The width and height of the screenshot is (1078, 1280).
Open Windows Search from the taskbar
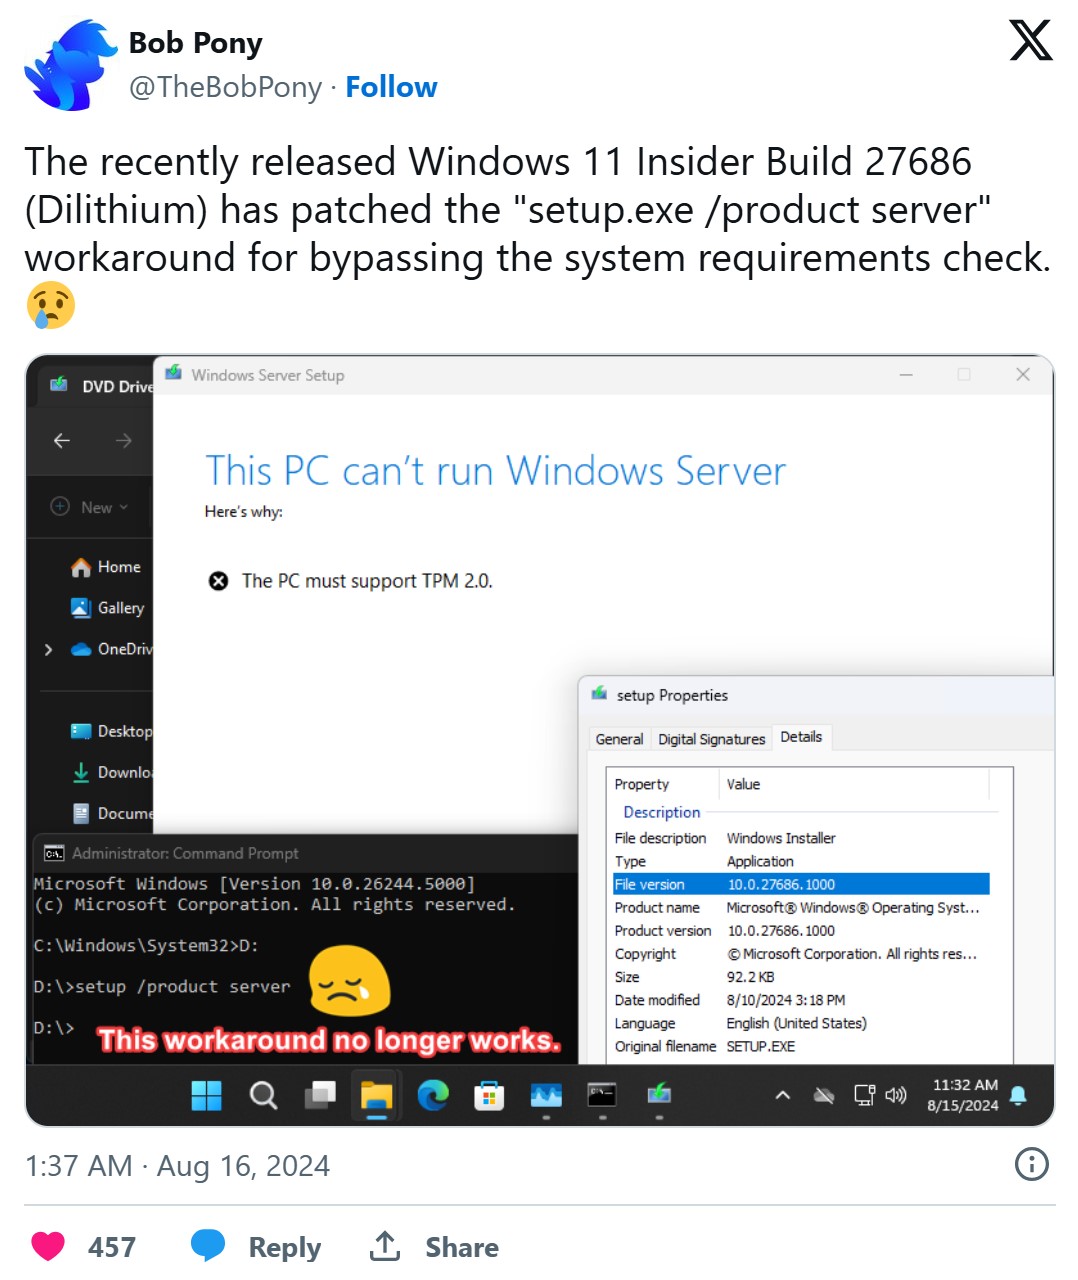tap(263, 1095)
